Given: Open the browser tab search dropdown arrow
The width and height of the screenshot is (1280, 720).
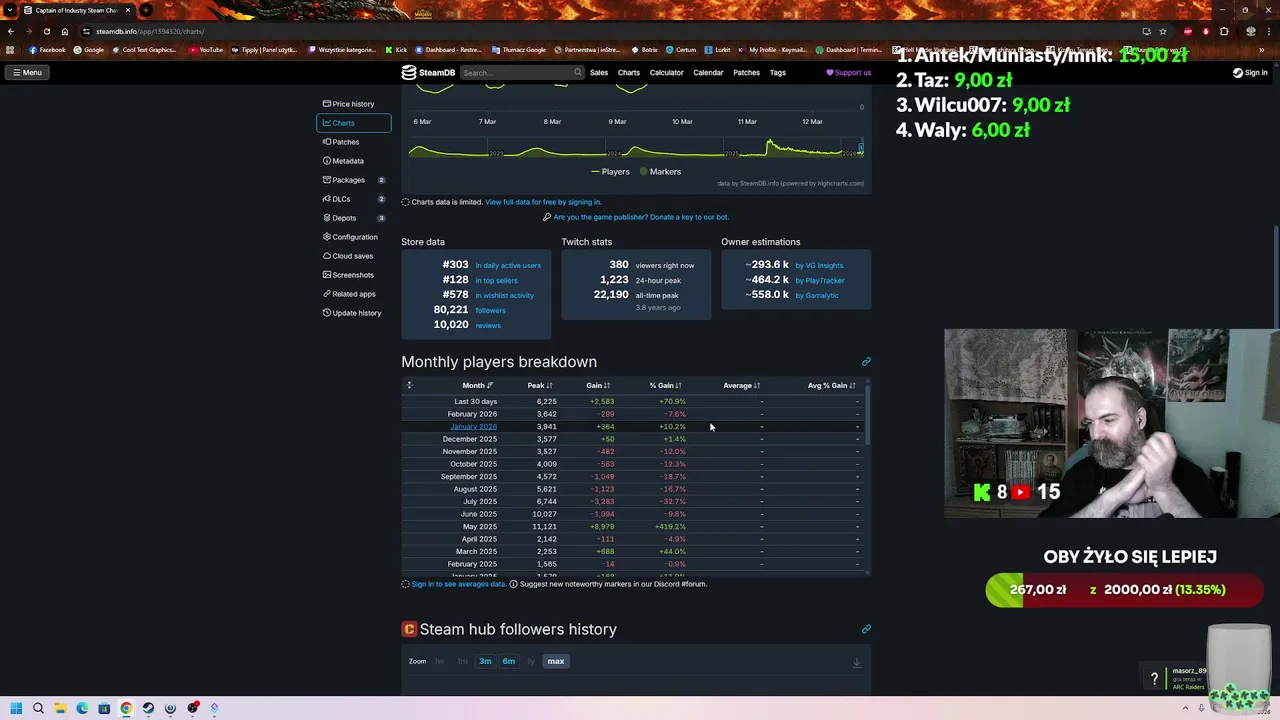Looking at the screenshot, I should [10, 10].
